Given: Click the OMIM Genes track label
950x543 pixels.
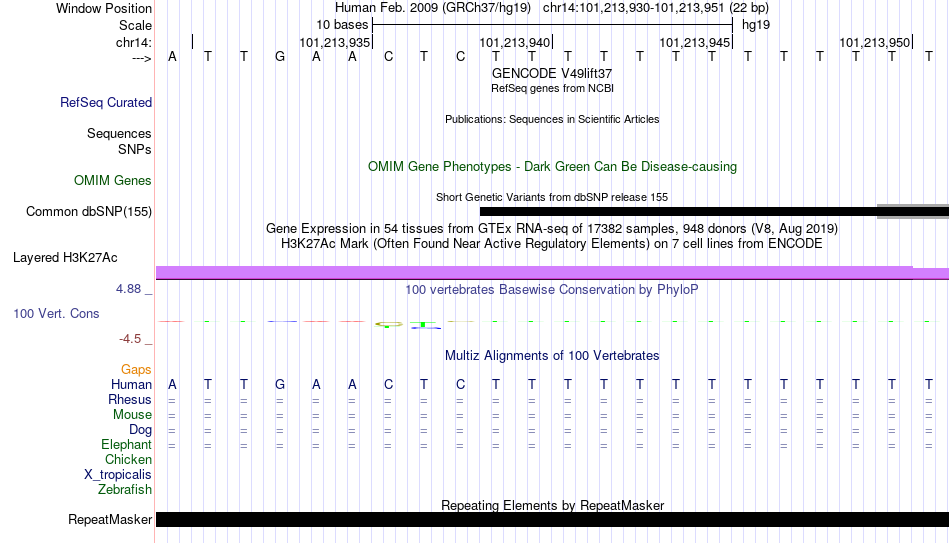Looking at the screenshot, I should [113, 181].
